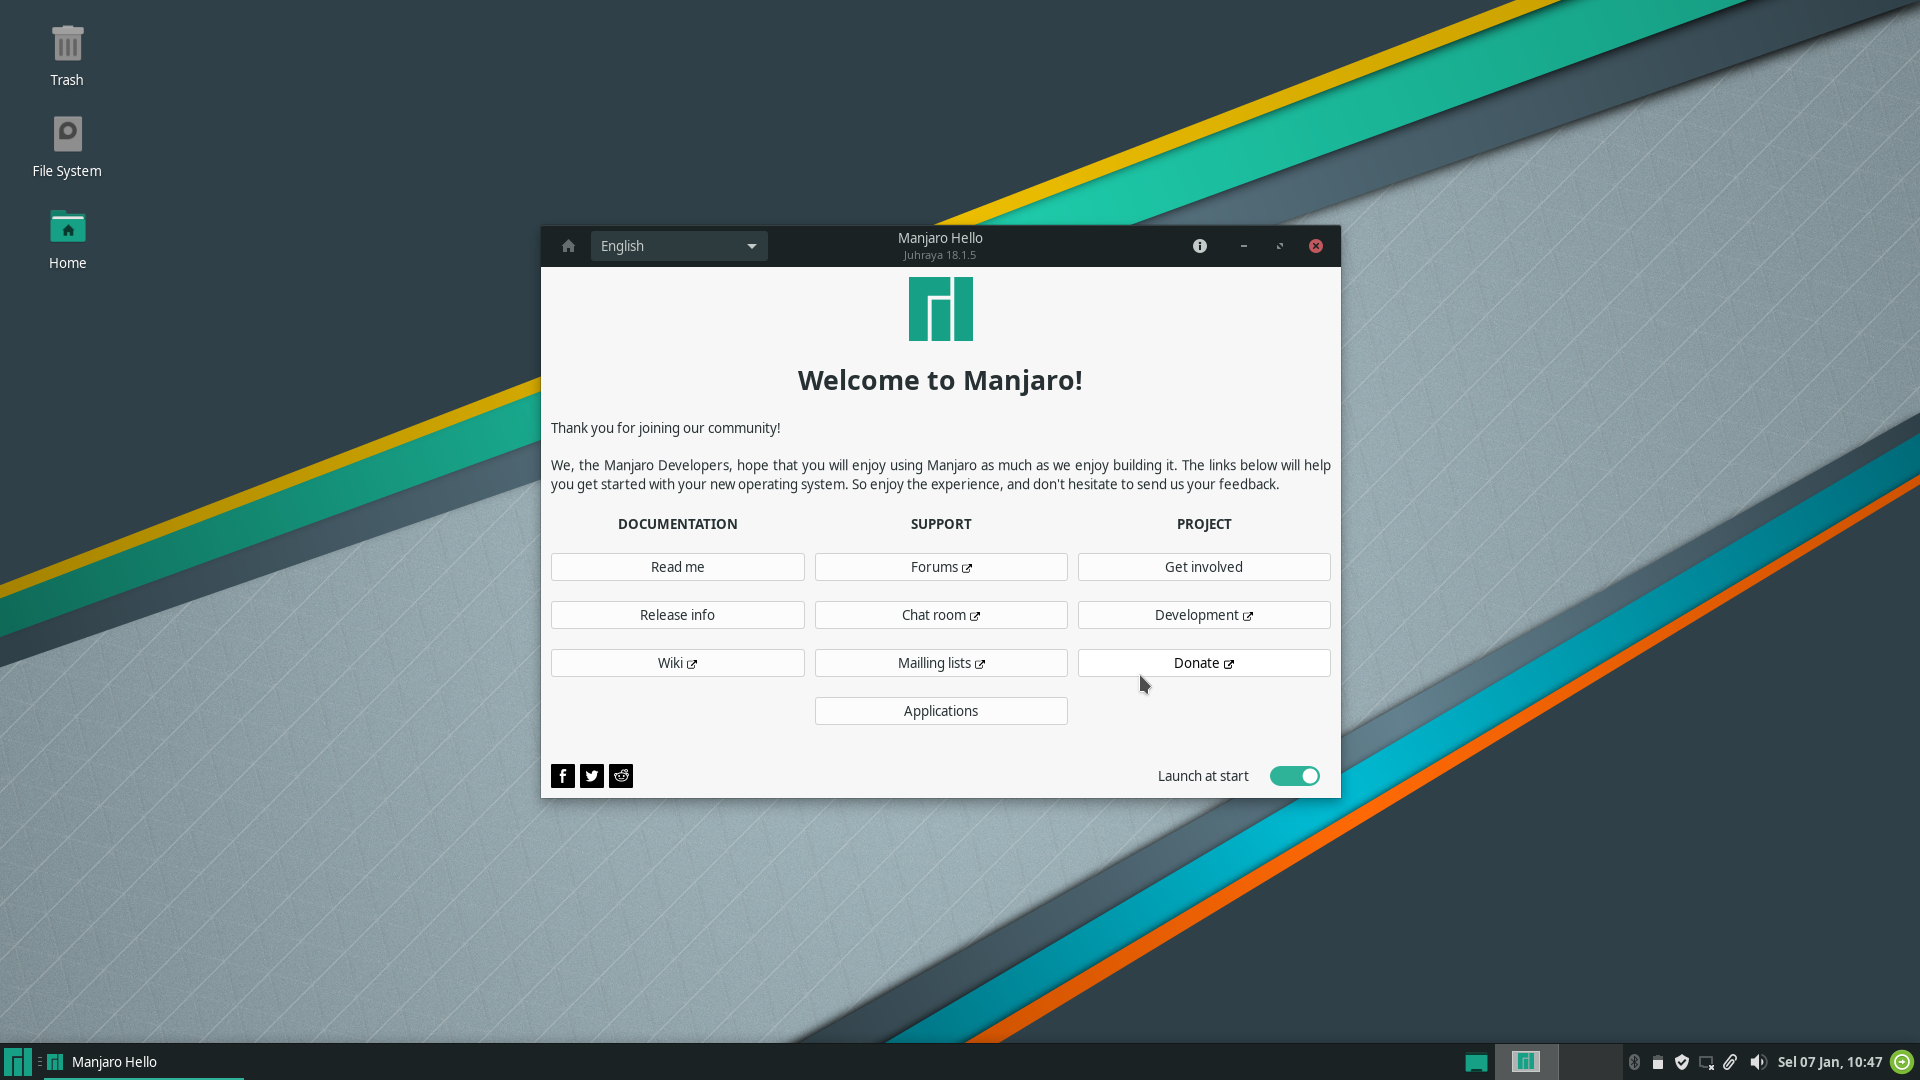The height and width of the screenshot is (1080, 1920).
Task: Click the Get involved button
Action: 1204,567
